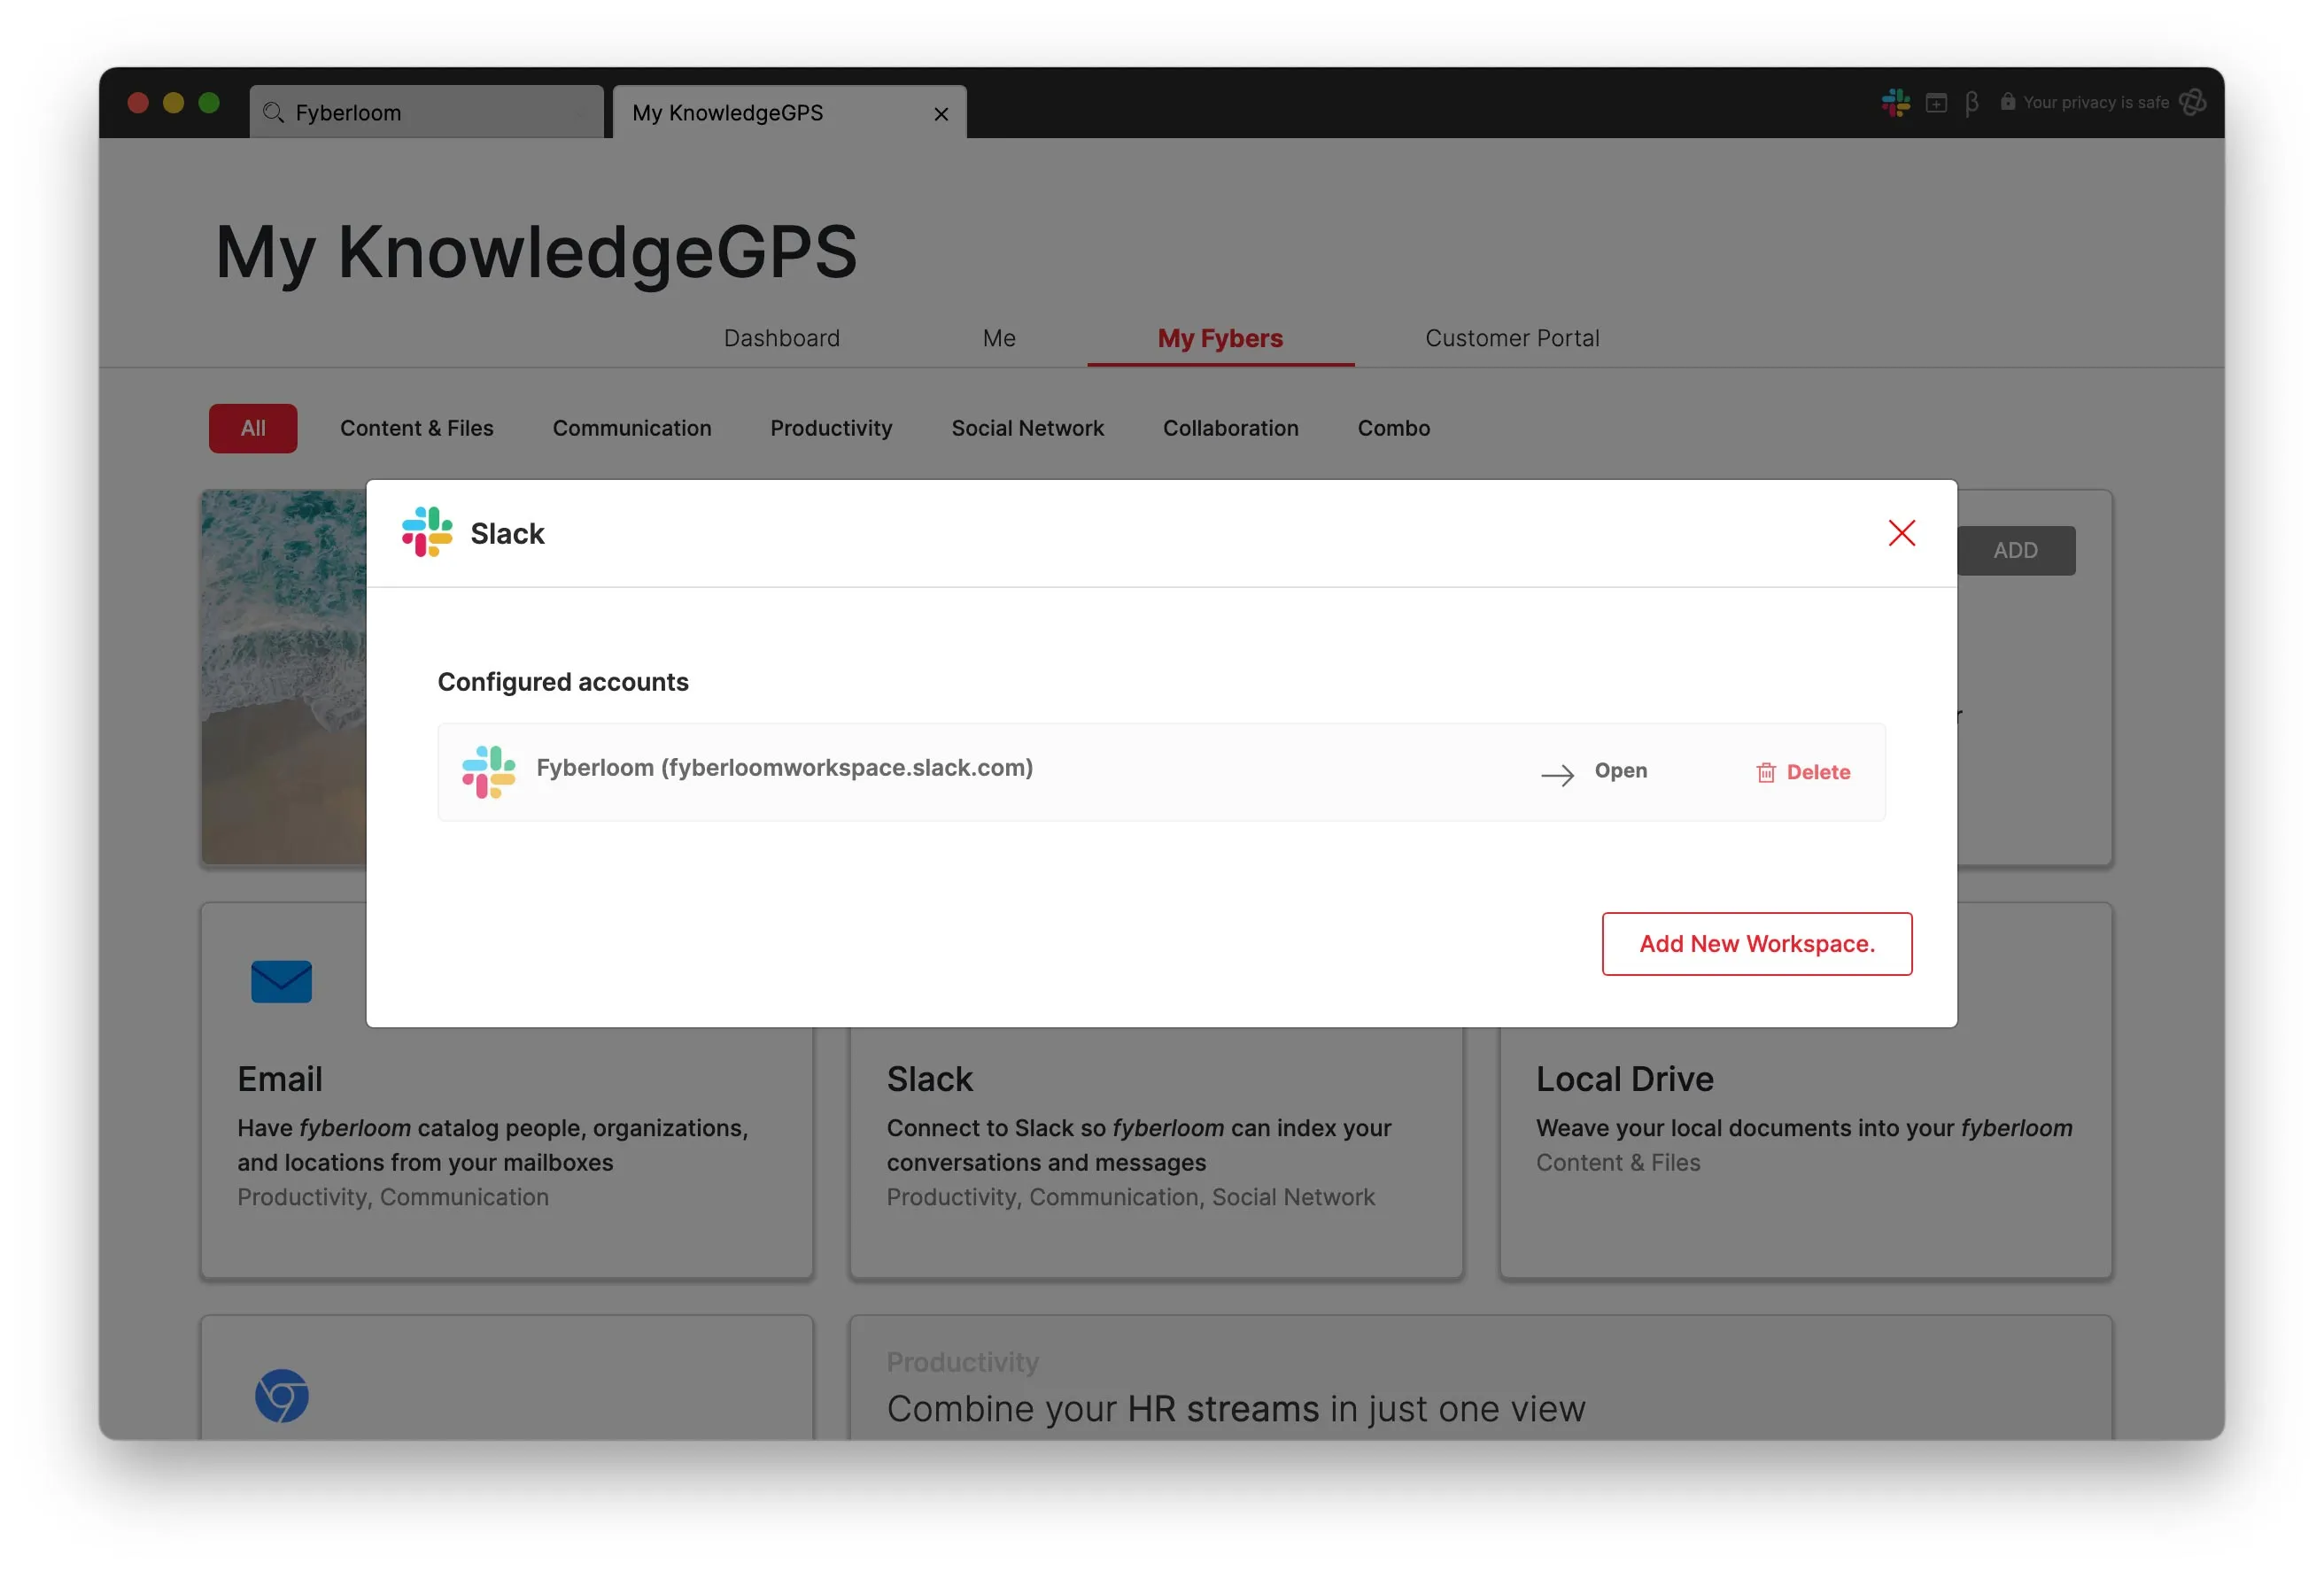2324x1571 pixels.
Task: Click the red macOS close window button
Action: click(138, 103)
